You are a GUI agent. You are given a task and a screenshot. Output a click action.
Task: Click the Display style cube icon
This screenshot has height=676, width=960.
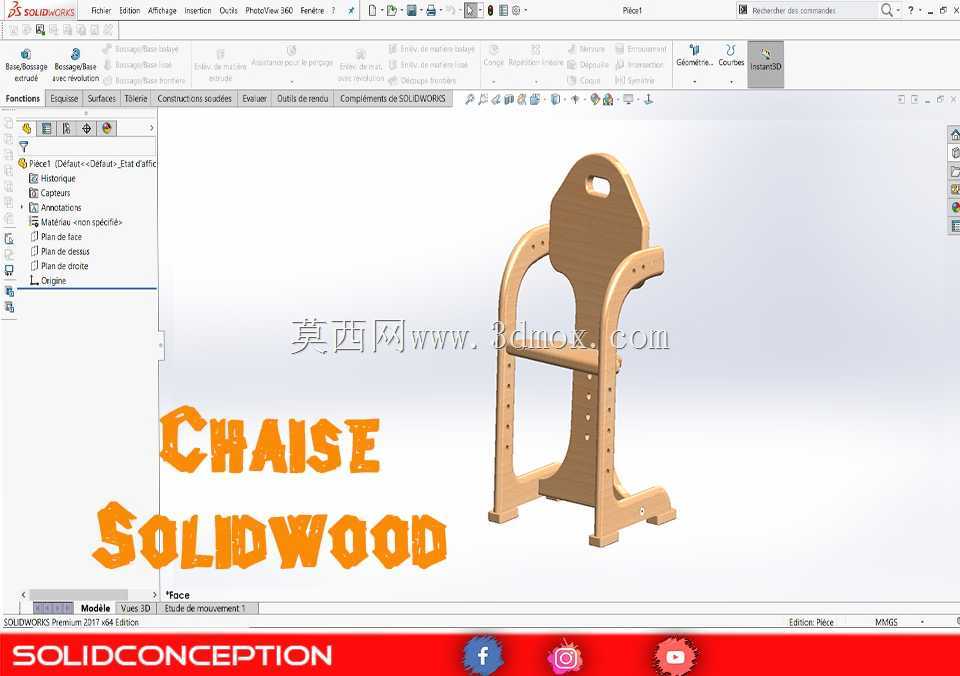pos(555,99)
